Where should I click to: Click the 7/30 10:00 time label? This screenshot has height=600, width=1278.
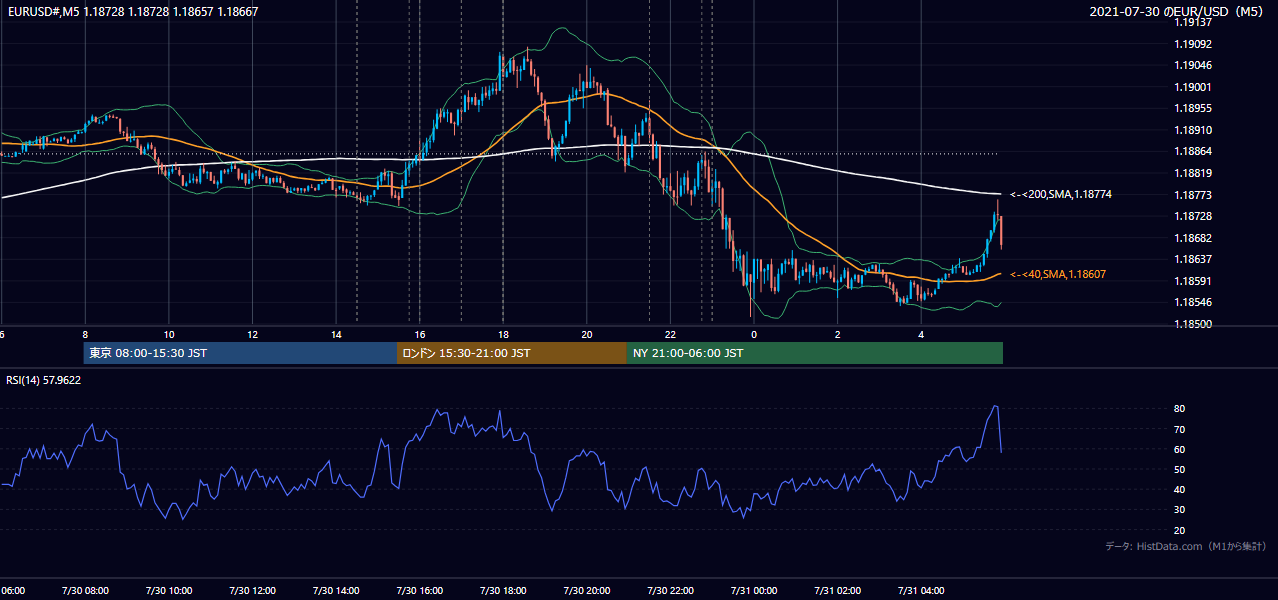168,591
